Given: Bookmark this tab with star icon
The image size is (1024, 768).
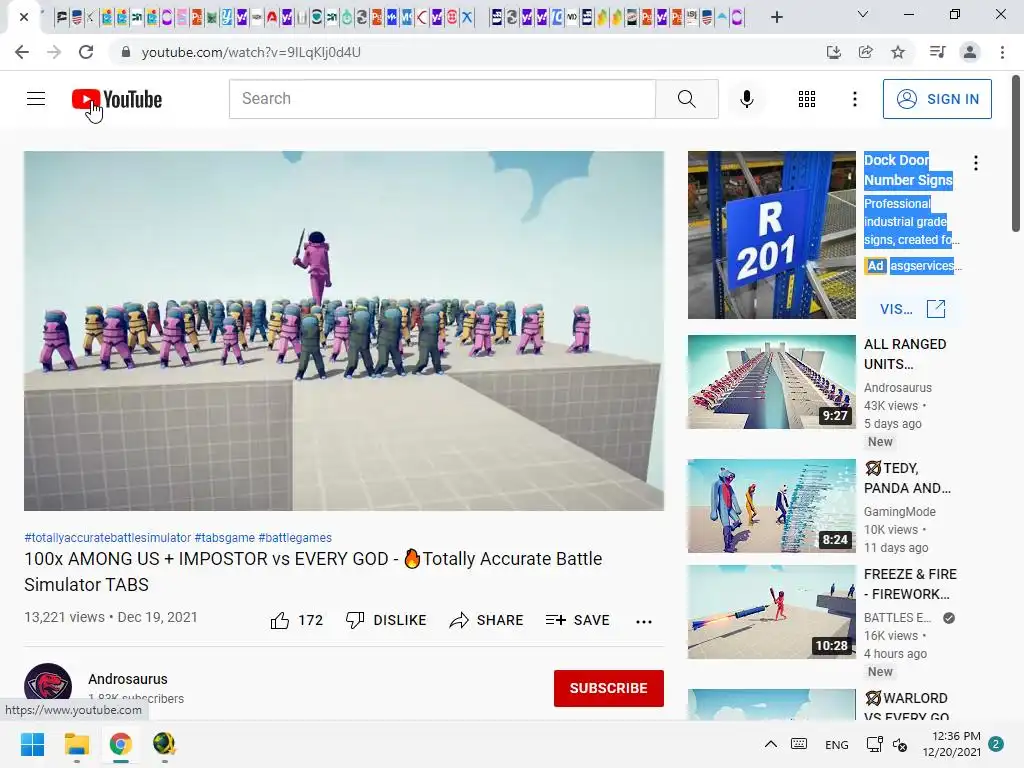Looking at the screenshot, I should pos(898,52).
